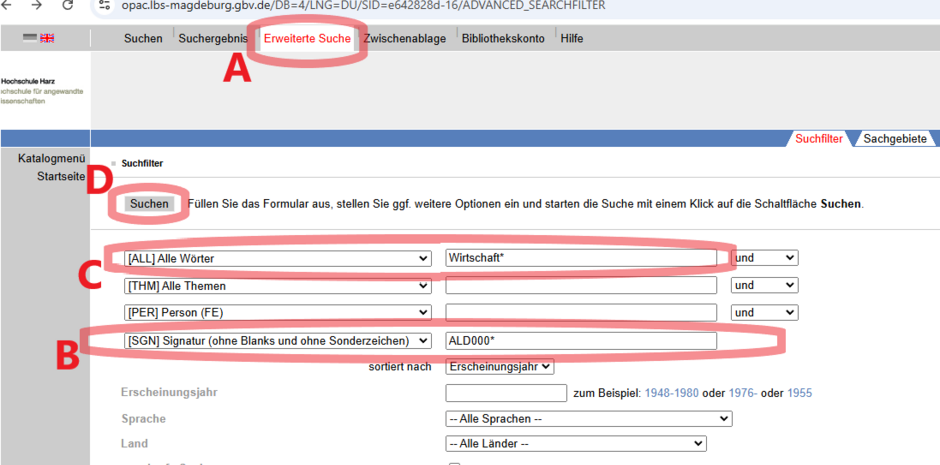Open the 'und' operator dropdown in Person row
Image resolution: width=940 pixels, height=465 pixels.
pos(764,312)
